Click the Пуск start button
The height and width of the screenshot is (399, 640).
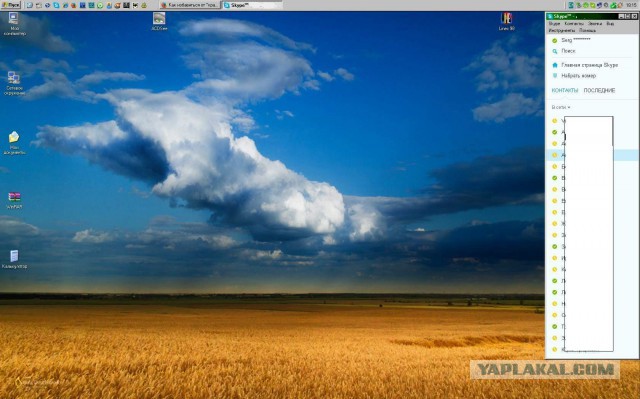click(11, 5)
